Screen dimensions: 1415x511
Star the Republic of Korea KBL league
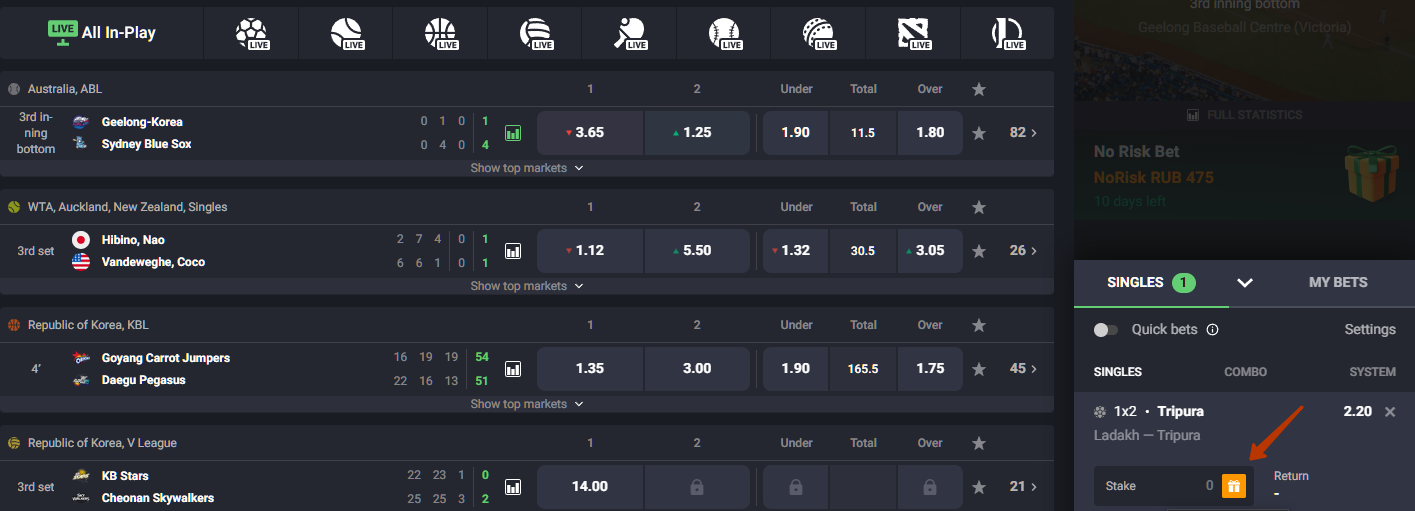pos(979,325)
